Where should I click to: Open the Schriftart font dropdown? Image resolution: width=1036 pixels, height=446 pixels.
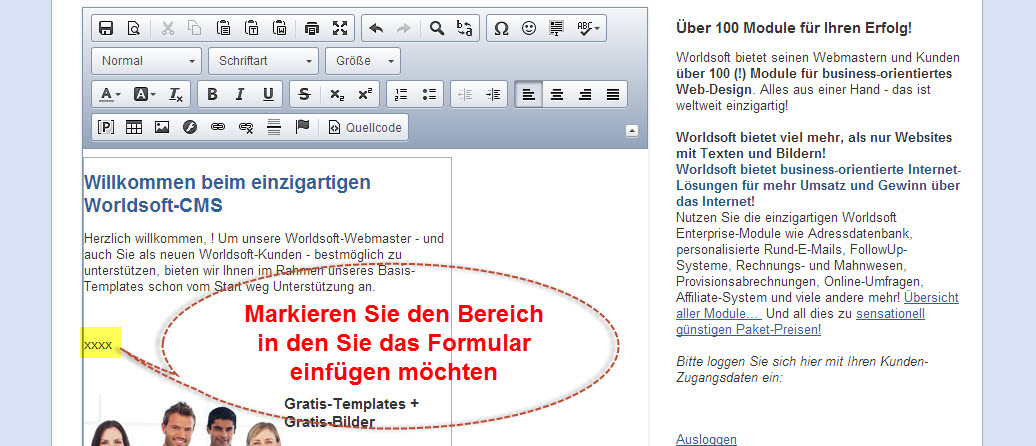[x=263, y=61]
